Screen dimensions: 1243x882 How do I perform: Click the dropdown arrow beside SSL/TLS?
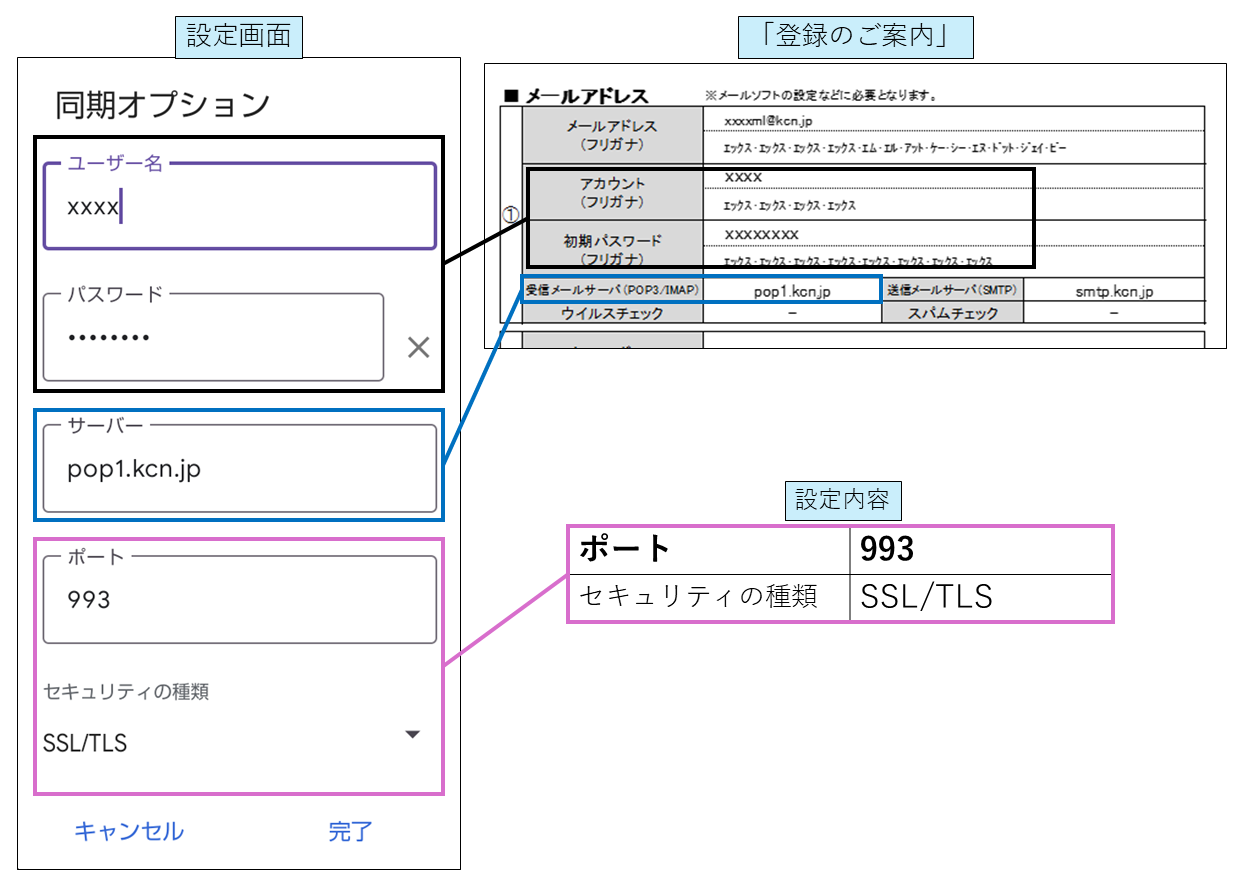coord(412,733)
